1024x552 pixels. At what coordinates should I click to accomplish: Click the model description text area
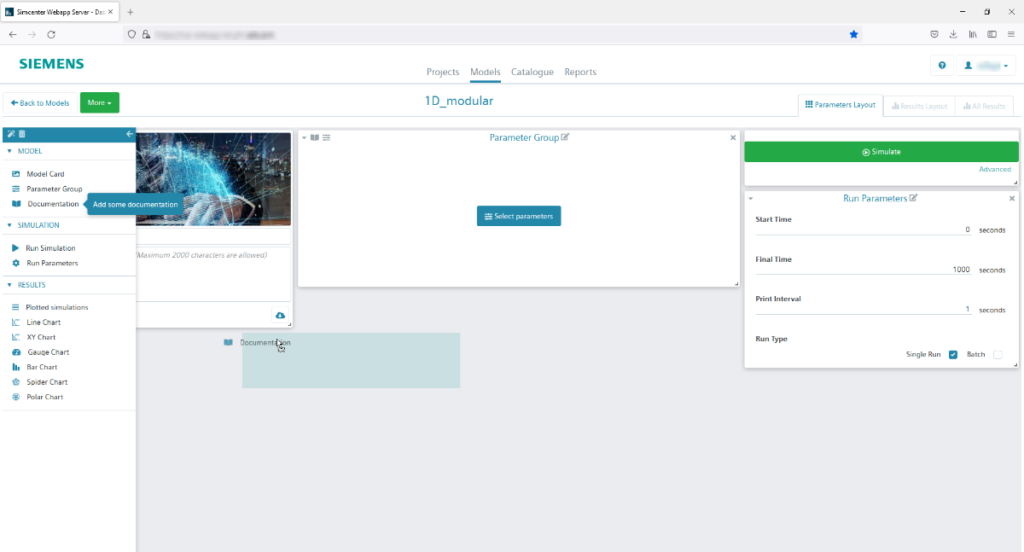pos(213,274)
